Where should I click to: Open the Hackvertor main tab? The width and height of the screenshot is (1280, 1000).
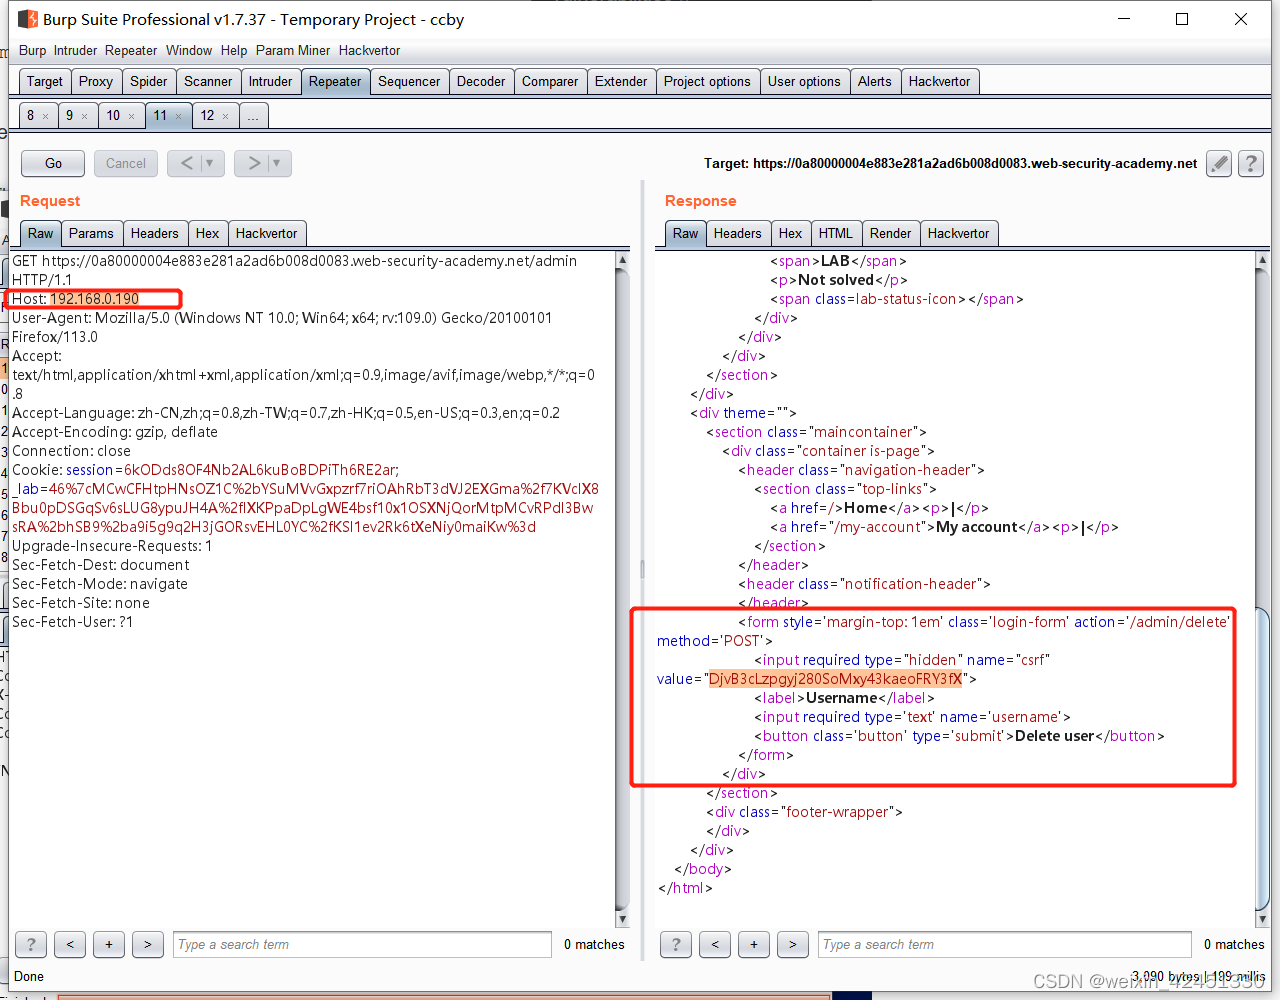point(940,81)
